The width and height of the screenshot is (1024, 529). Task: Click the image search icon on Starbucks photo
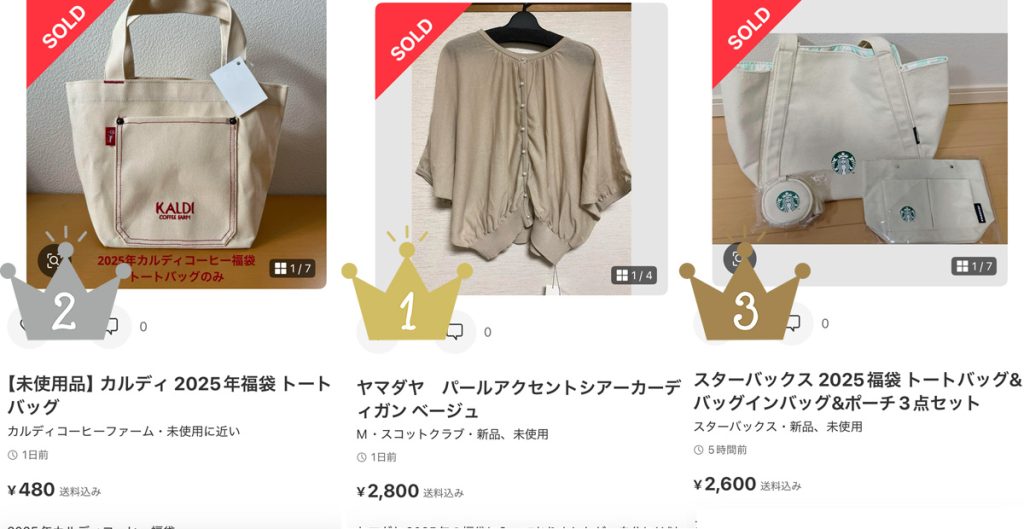[739, 258]
